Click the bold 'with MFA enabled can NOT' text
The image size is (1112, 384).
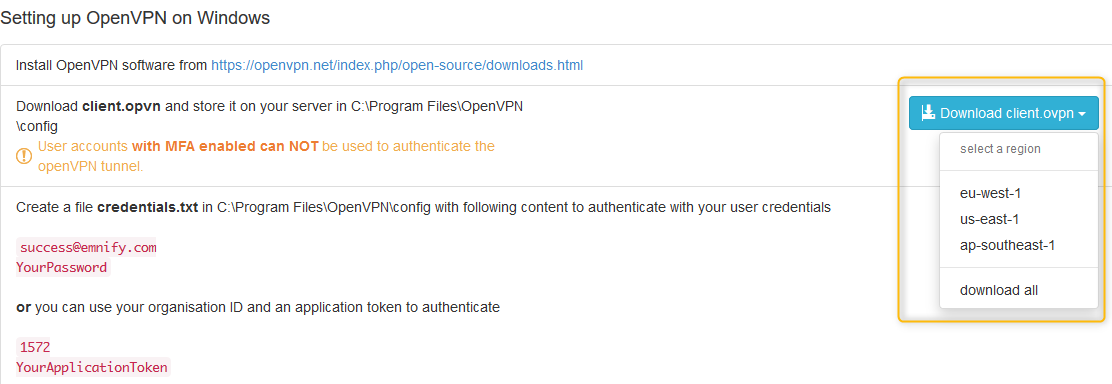click(226, 147)
